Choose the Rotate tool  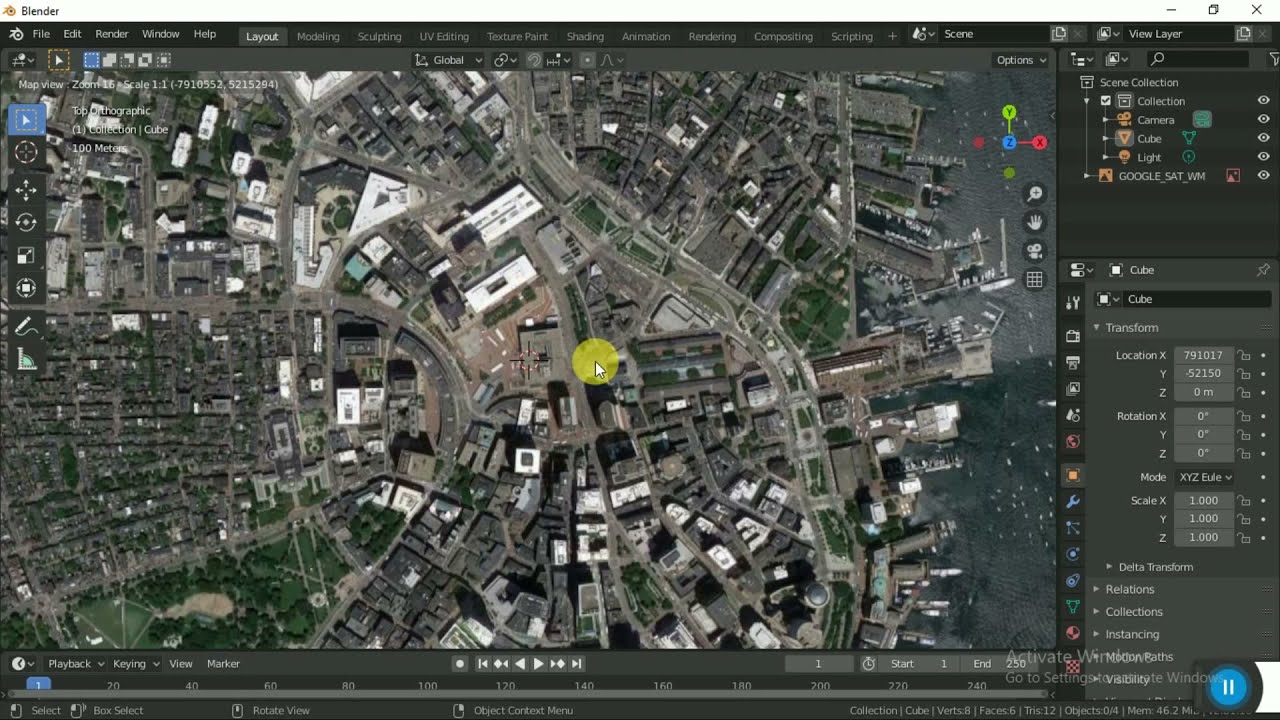(x=26, y=223)
